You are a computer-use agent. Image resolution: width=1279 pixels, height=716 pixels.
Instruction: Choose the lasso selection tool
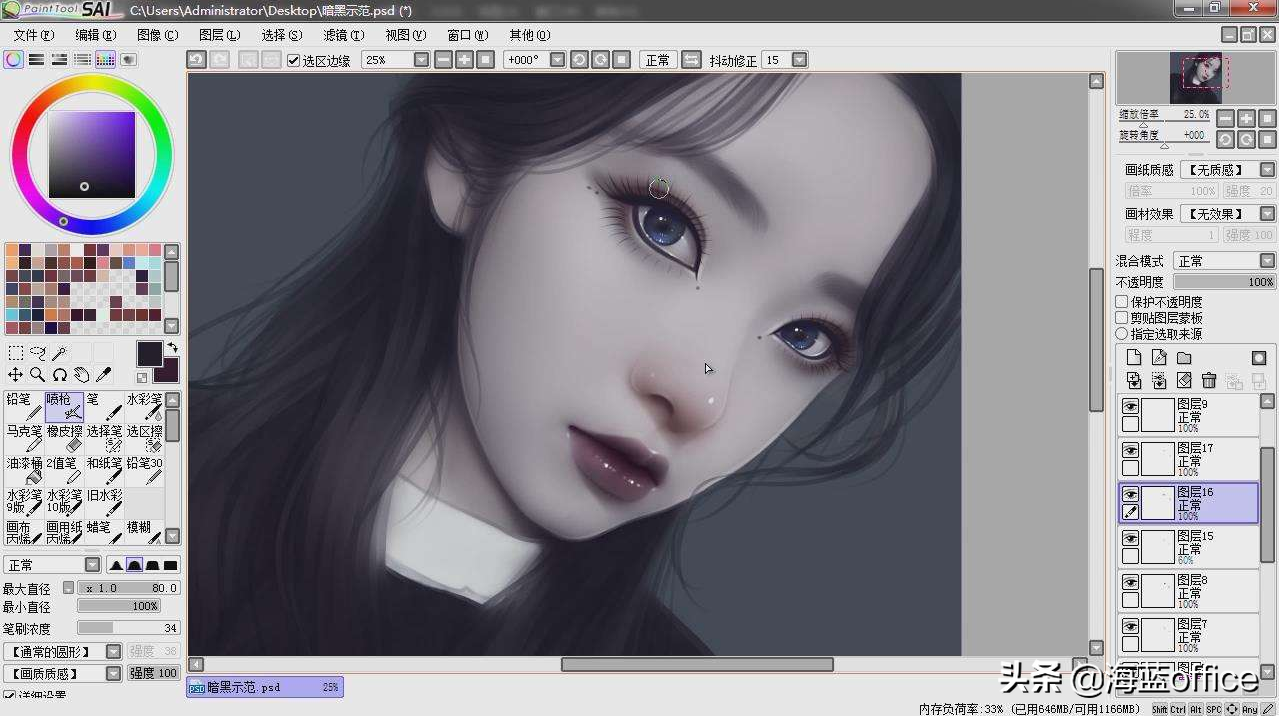[x=38, y=353]
